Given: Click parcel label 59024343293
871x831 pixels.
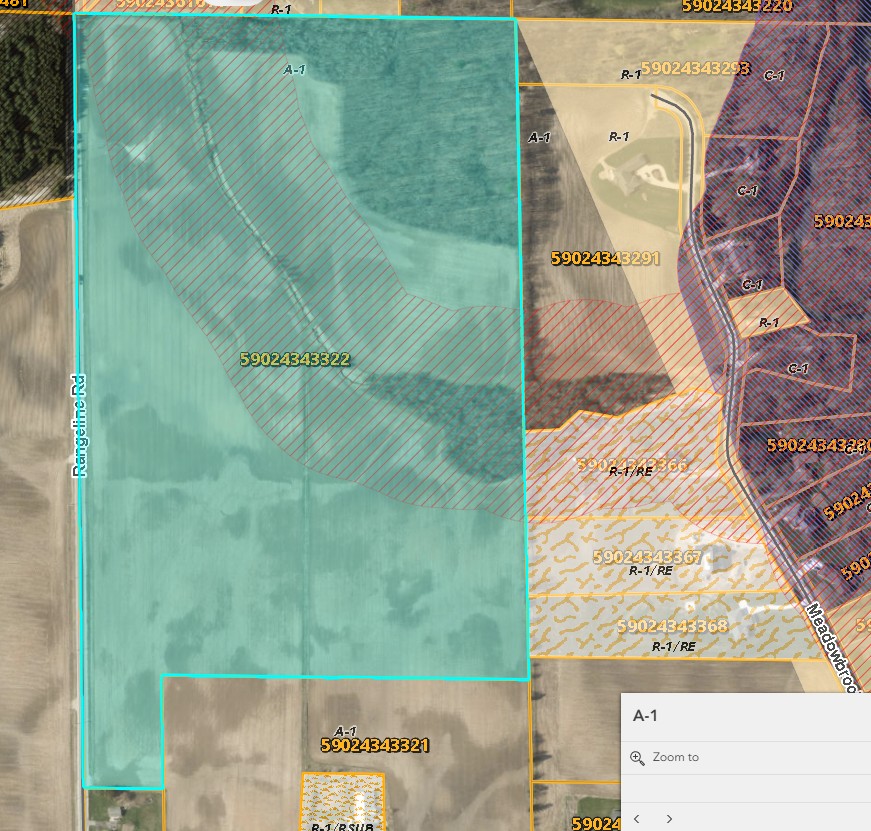Looking at the screenshot, I should pyautogui.click(x=695, y=68).
